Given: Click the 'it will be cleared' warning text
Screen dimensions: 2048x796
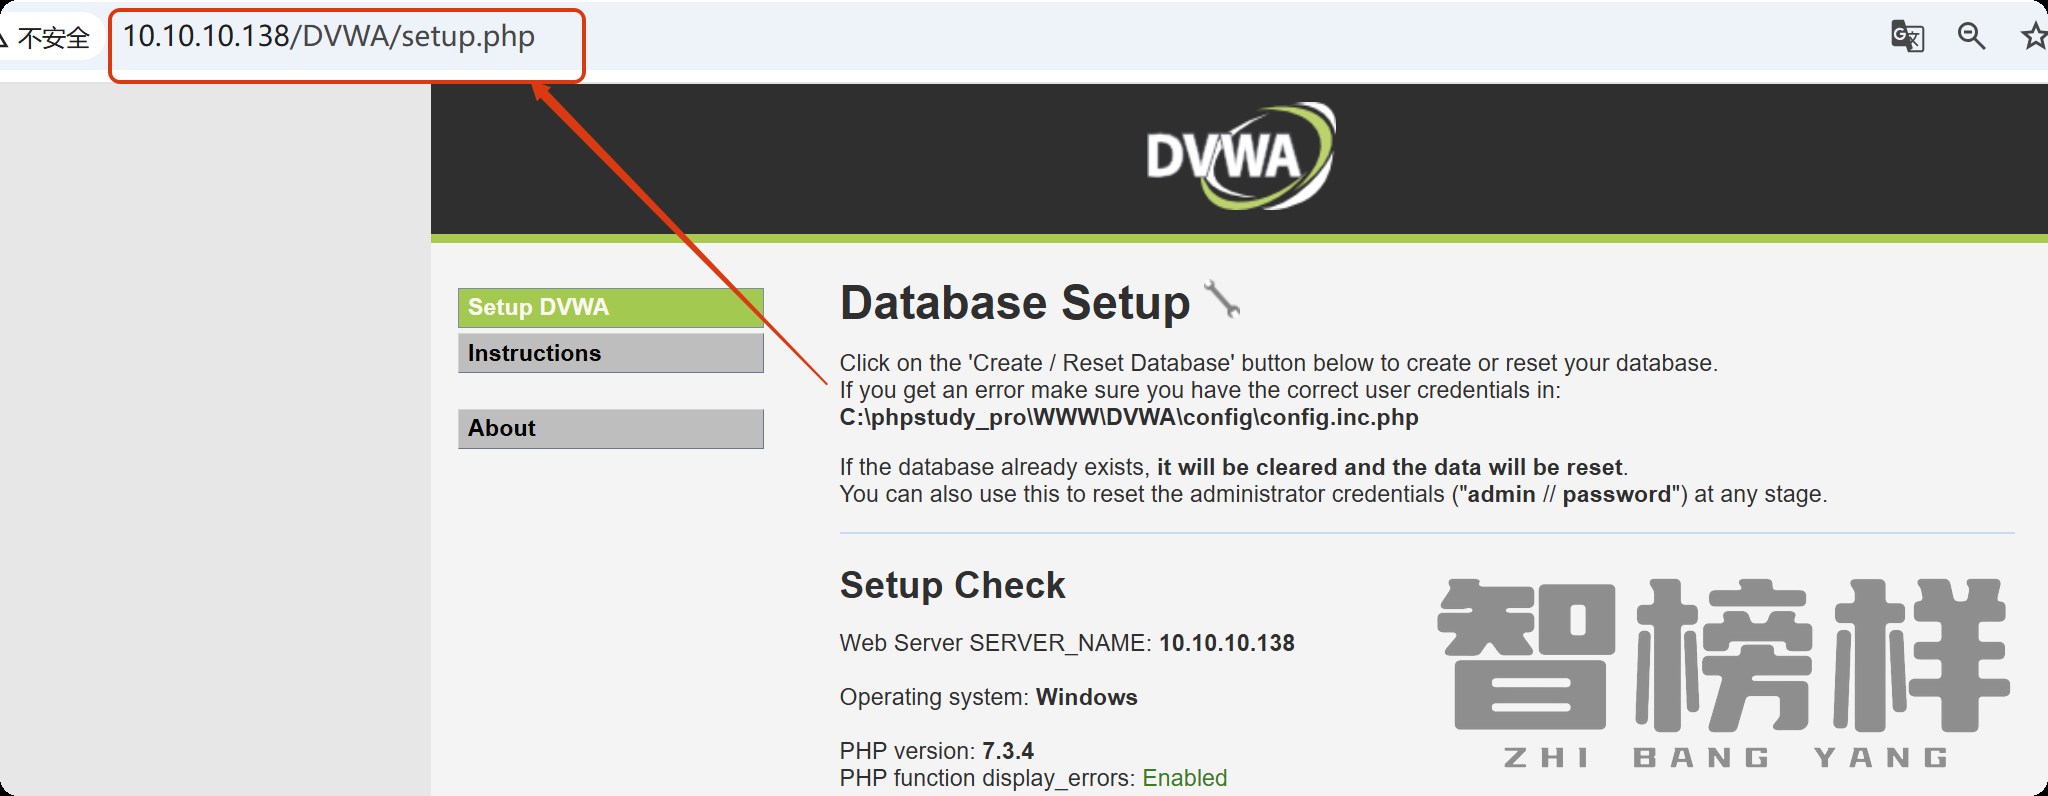Looking at the screenshot, I should point(1390,467).
